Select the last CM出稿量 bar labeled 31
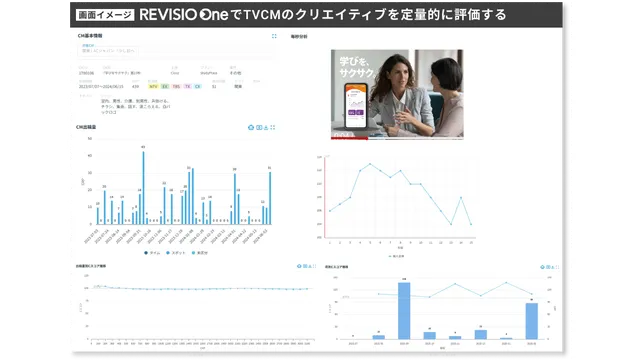Screen dimensions: 640x360 (x=270, y=198)
